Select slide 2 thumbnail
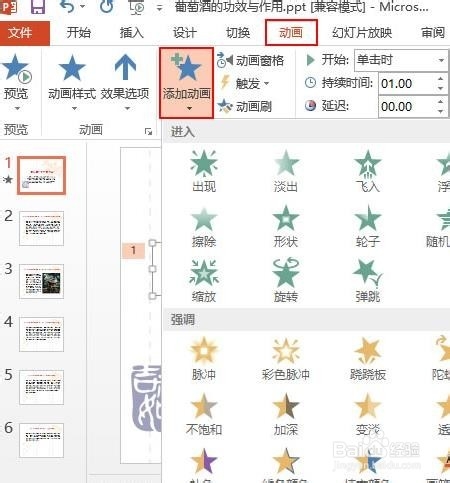 42,228
